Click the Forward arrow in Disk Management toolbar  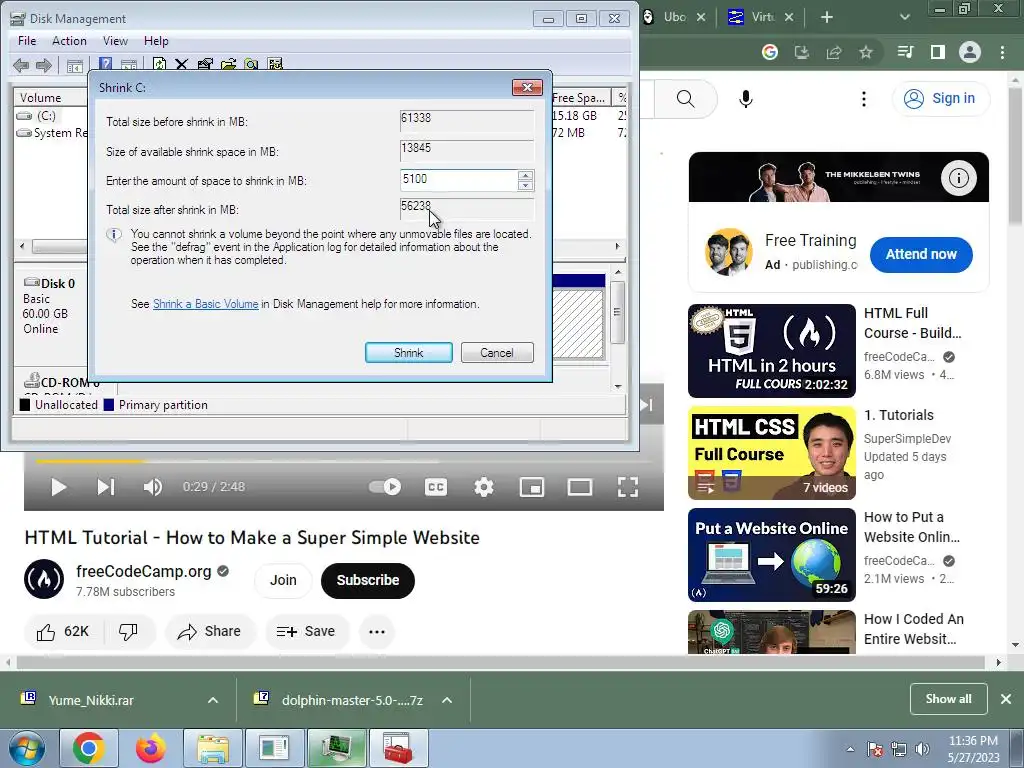coord(44,65)
